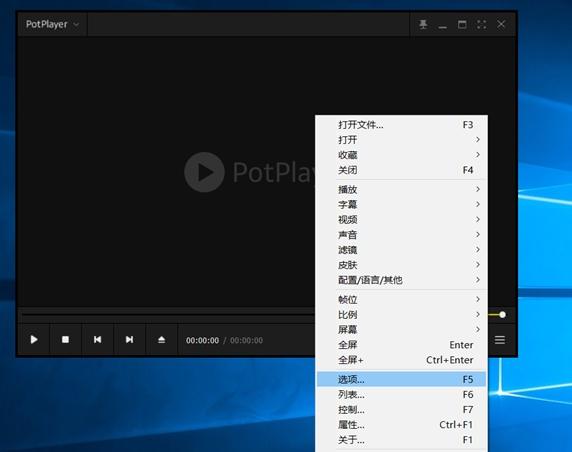
Task: Expand the 字幕 submenu
Action: (x=401, y=204)
